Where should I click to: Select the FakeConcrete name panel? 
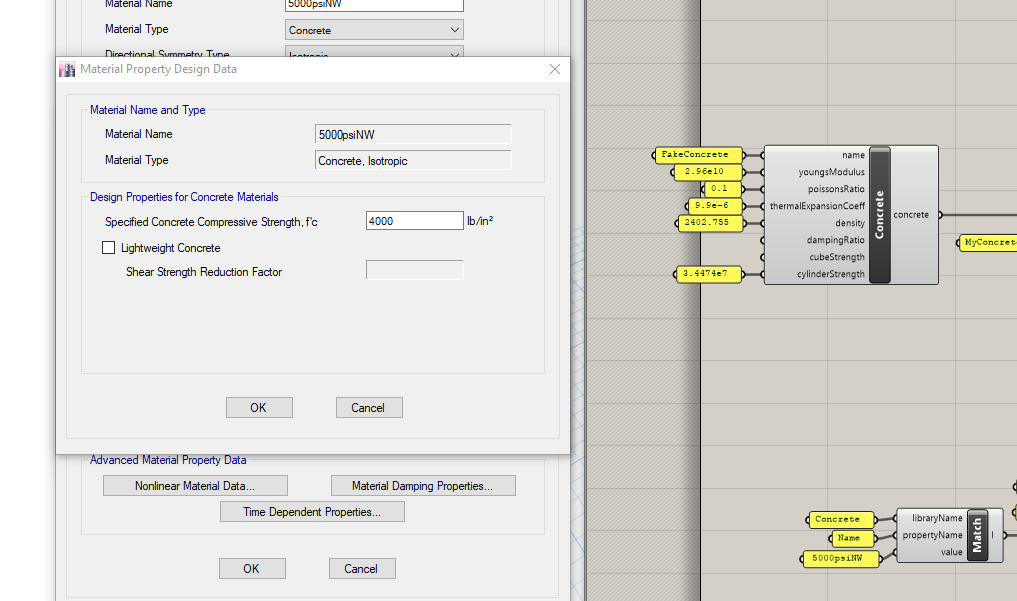click(697, 155)
